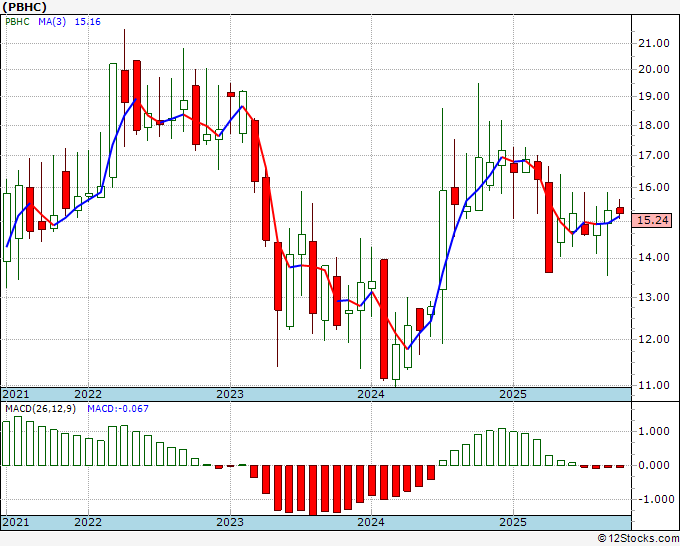The width and height of the screenshot is (680, 546).
Task: Click 2021 on the price chart timeline
Action: coord(16,394)
